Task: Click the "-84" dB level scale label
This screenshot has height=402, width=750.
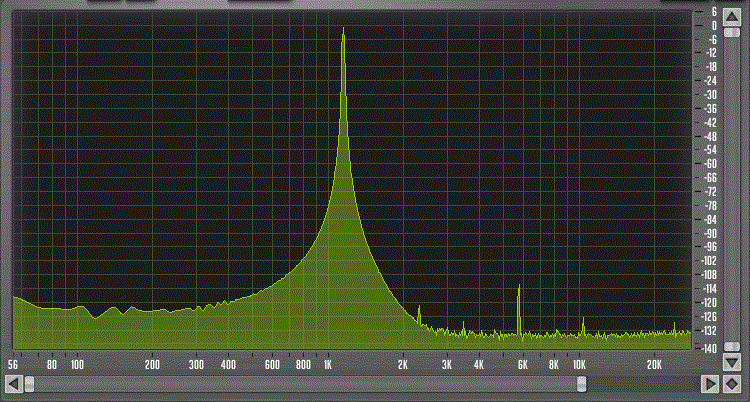Action: [711, 219]
